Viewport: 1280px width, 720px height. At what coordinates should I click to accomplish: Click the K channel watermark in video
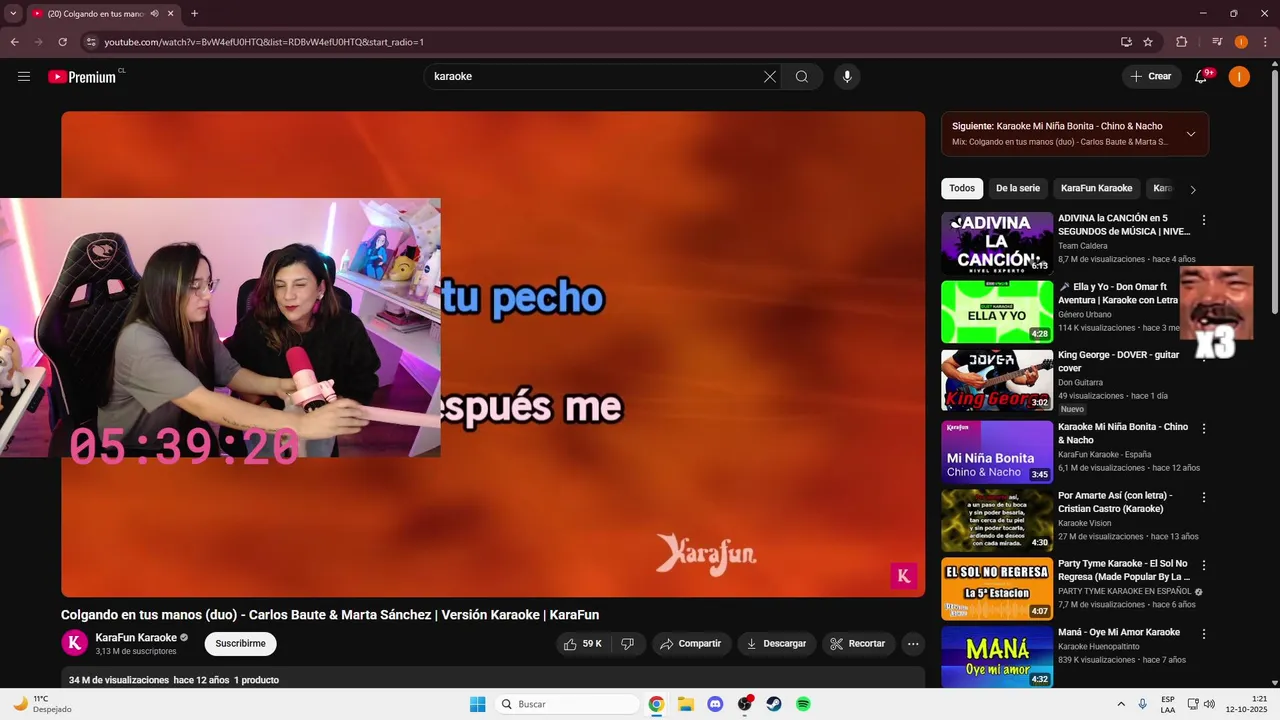904,576
